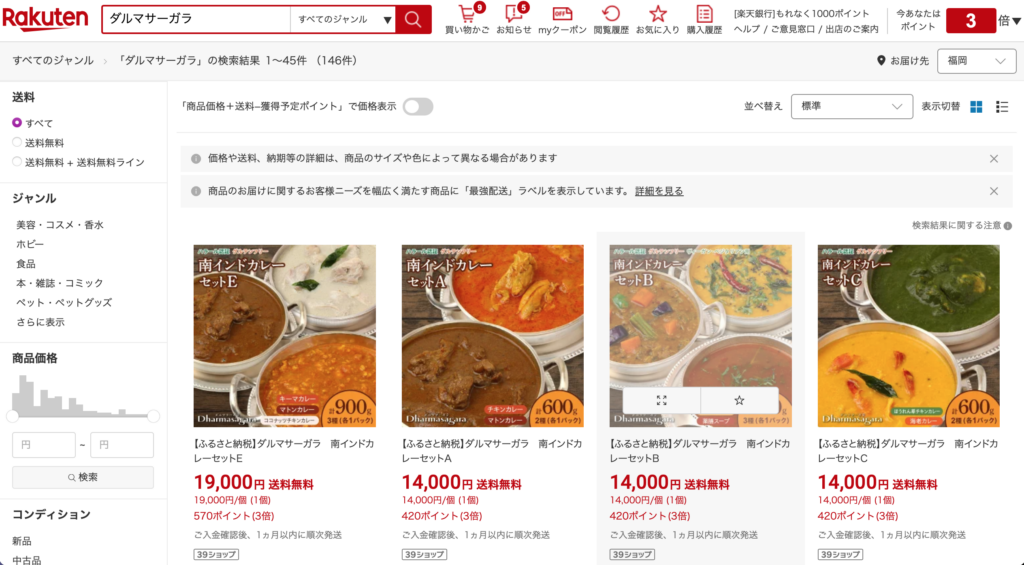Open the 南インドカレーセットE product title

(284, 451)
